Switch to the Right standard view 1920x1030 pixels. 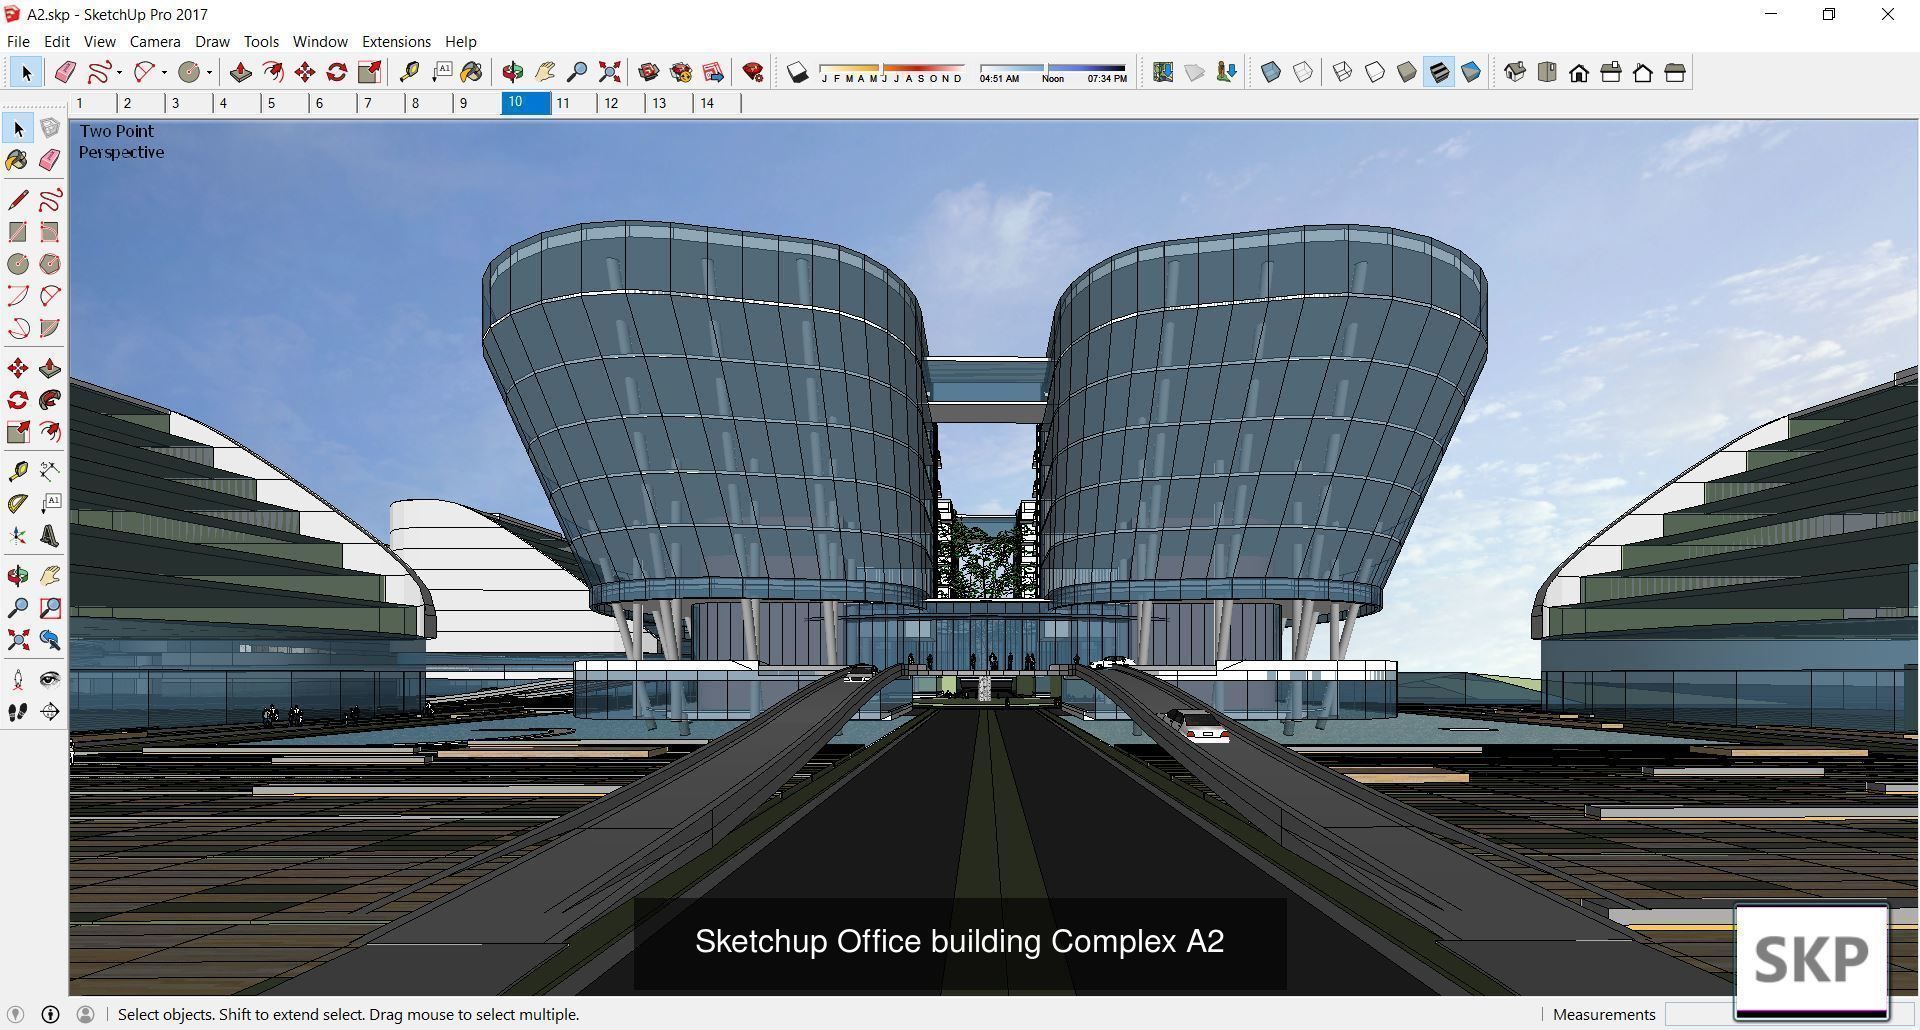[x=1611, y=72]
